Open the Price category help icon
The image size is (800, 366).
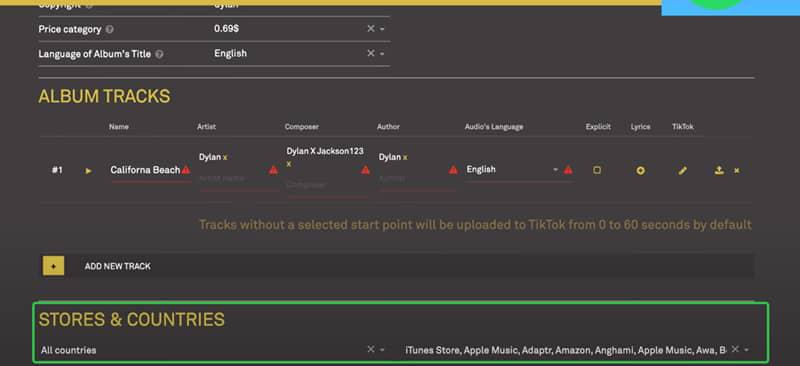click(110, 30)
